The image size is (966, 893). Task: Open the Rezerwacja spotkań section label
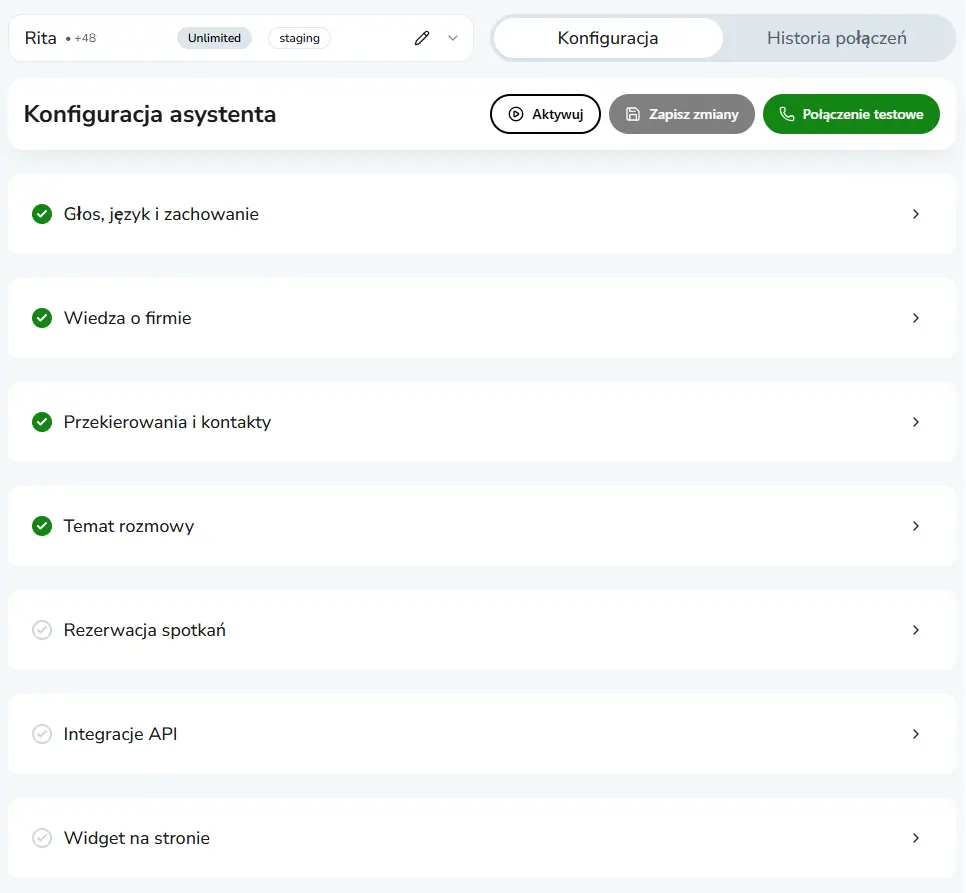point(145,631)
